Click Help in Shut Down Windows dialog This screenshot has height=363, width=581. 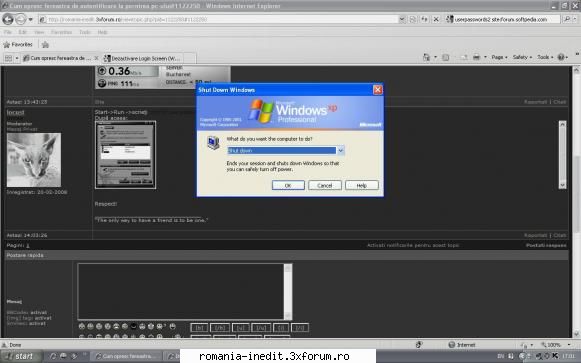[362, 185]
